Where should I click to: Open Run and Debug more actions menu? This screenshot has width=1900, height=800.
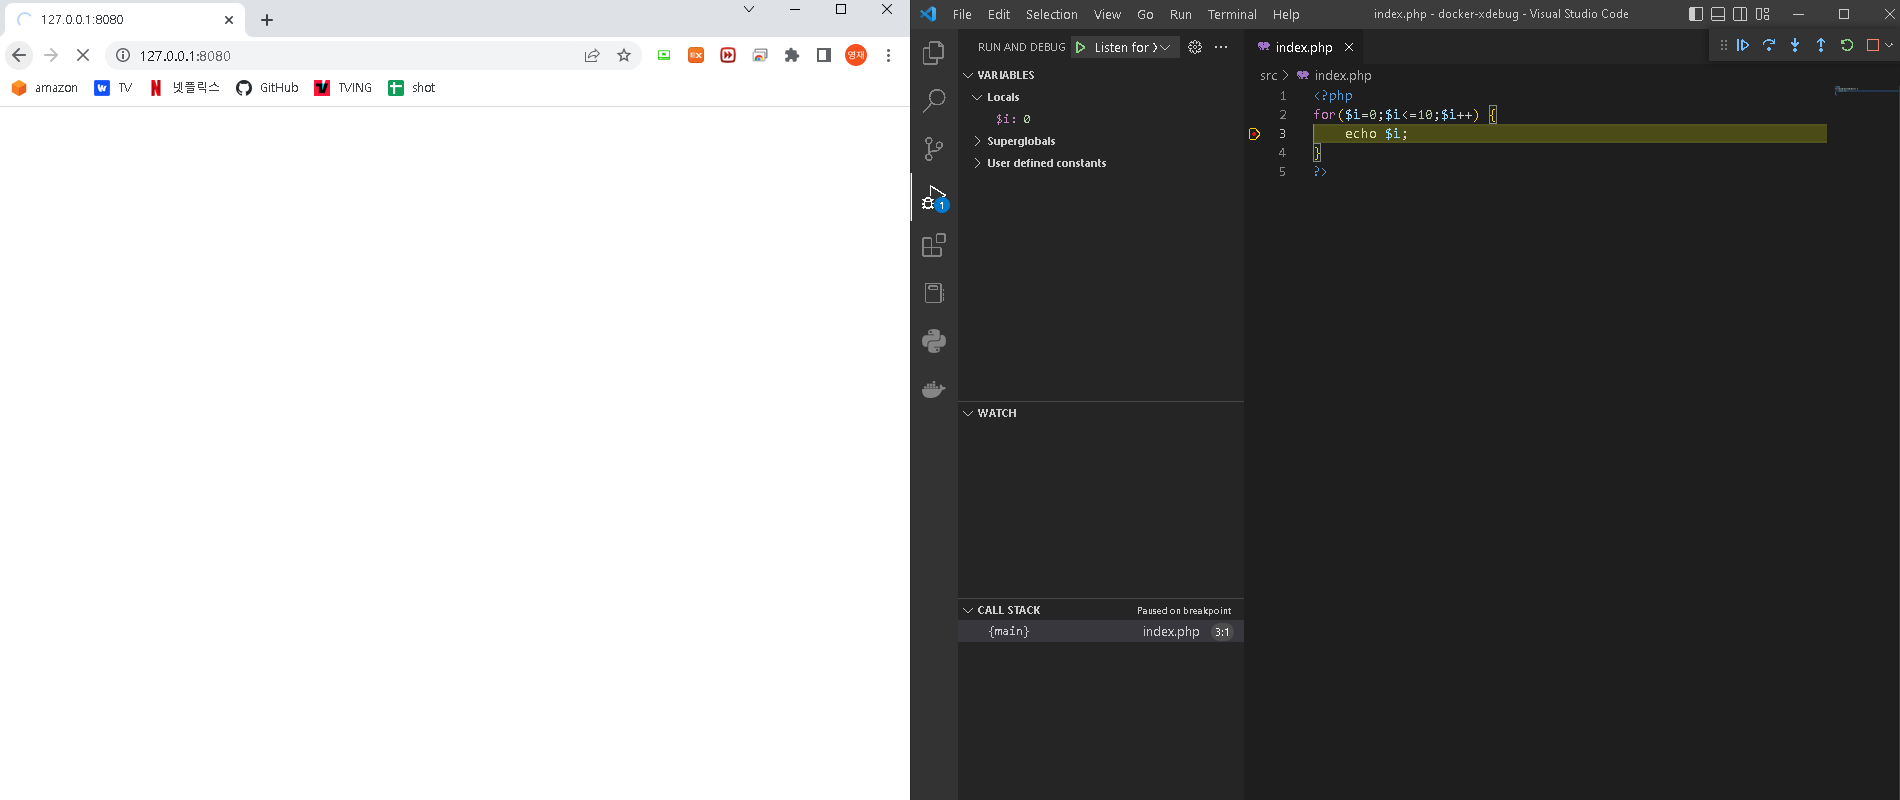tap(1221, 47)
